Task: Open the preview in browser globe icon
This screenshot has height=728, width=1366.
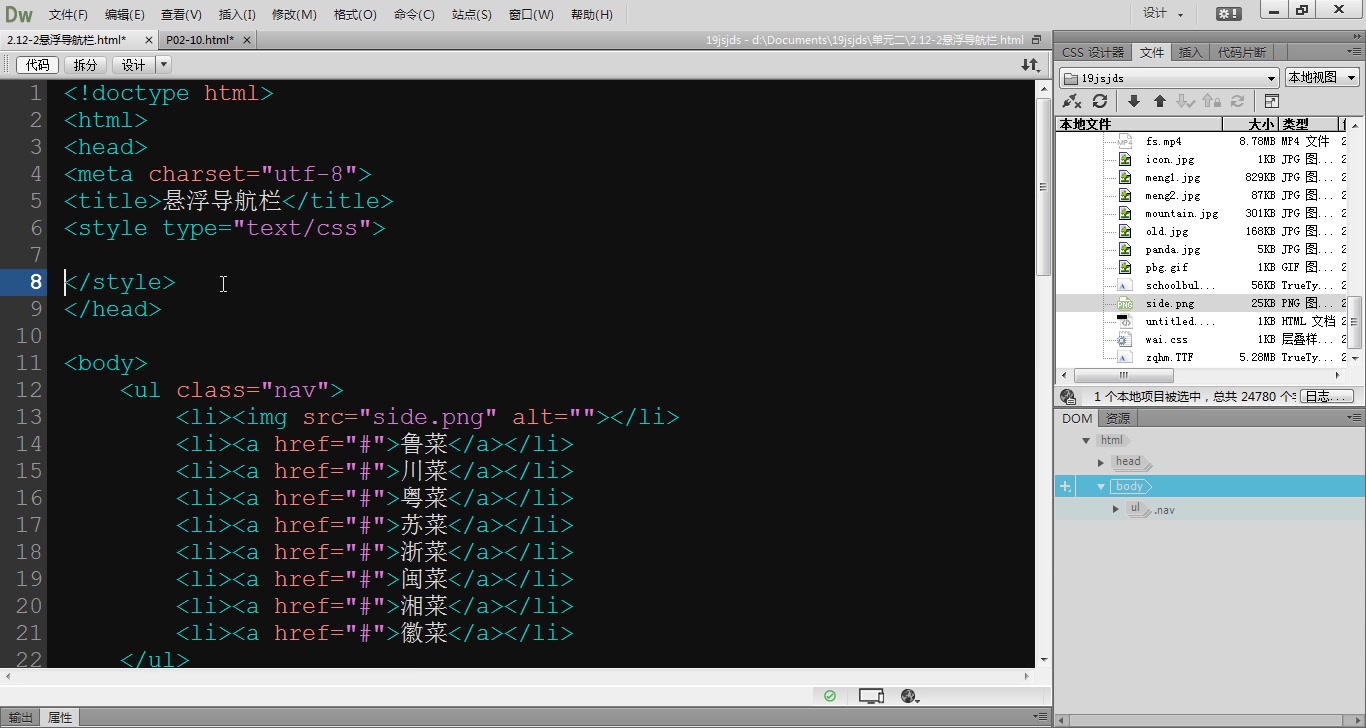Action: coord(910,696)
